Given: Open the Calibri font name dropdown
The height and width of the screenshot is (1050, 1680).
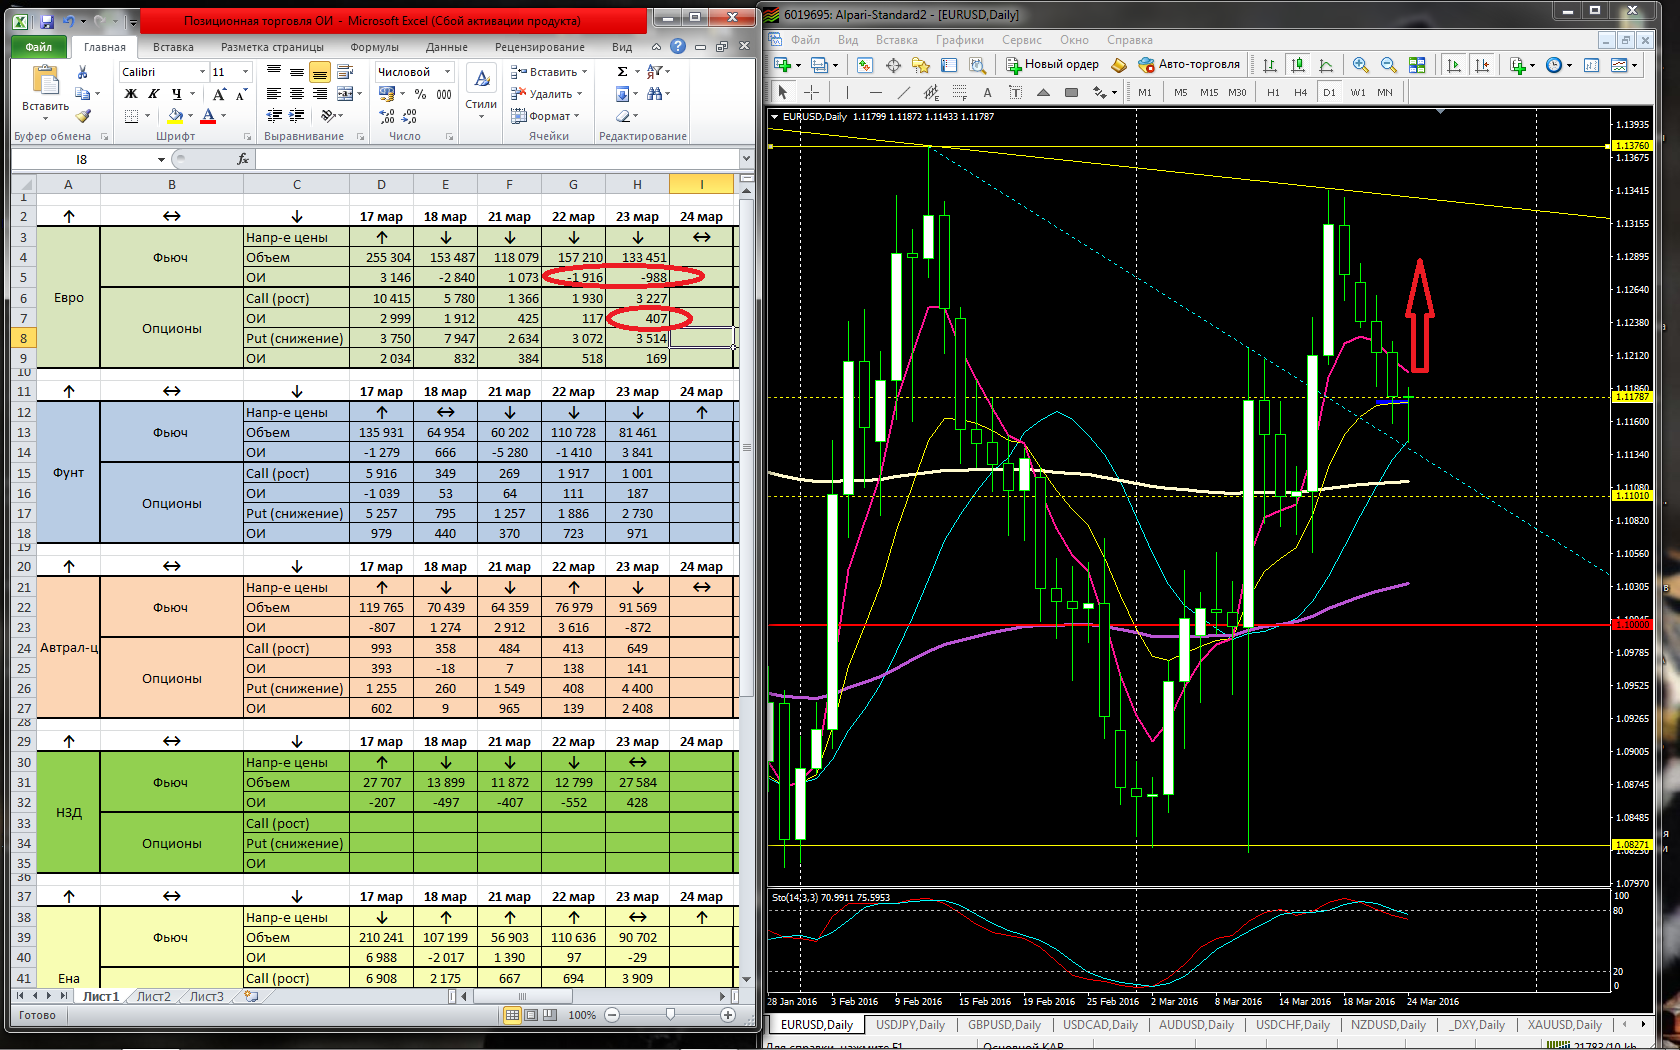Looking at the screenshot, I should click(202, 72).
